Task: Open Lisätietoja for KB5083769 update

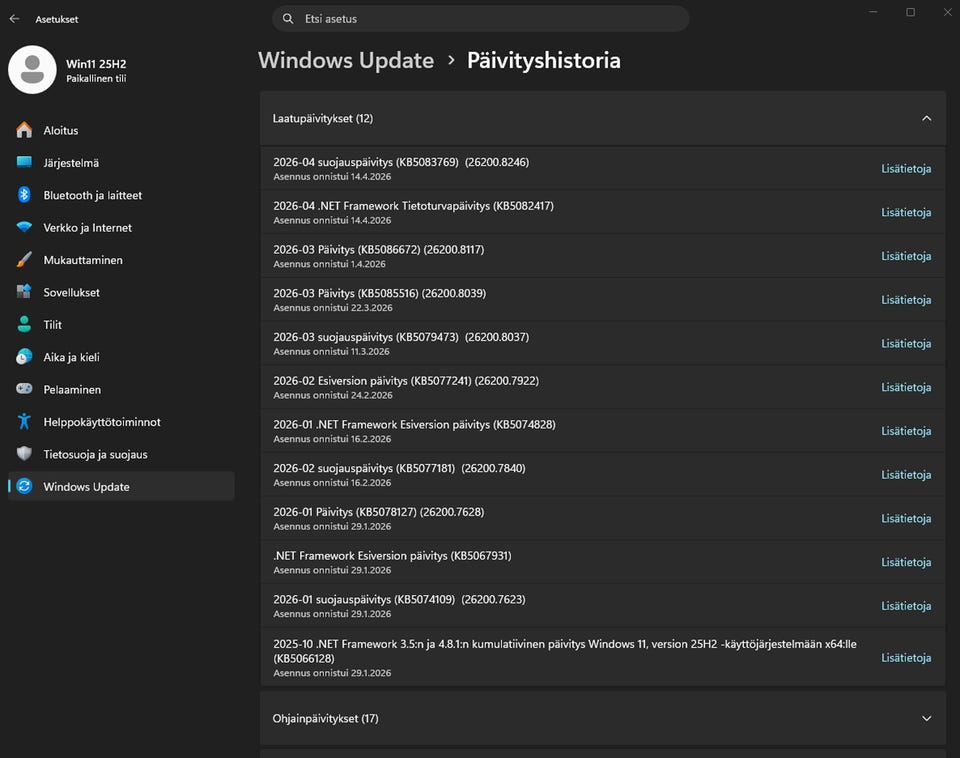Action: click(906, 169)
